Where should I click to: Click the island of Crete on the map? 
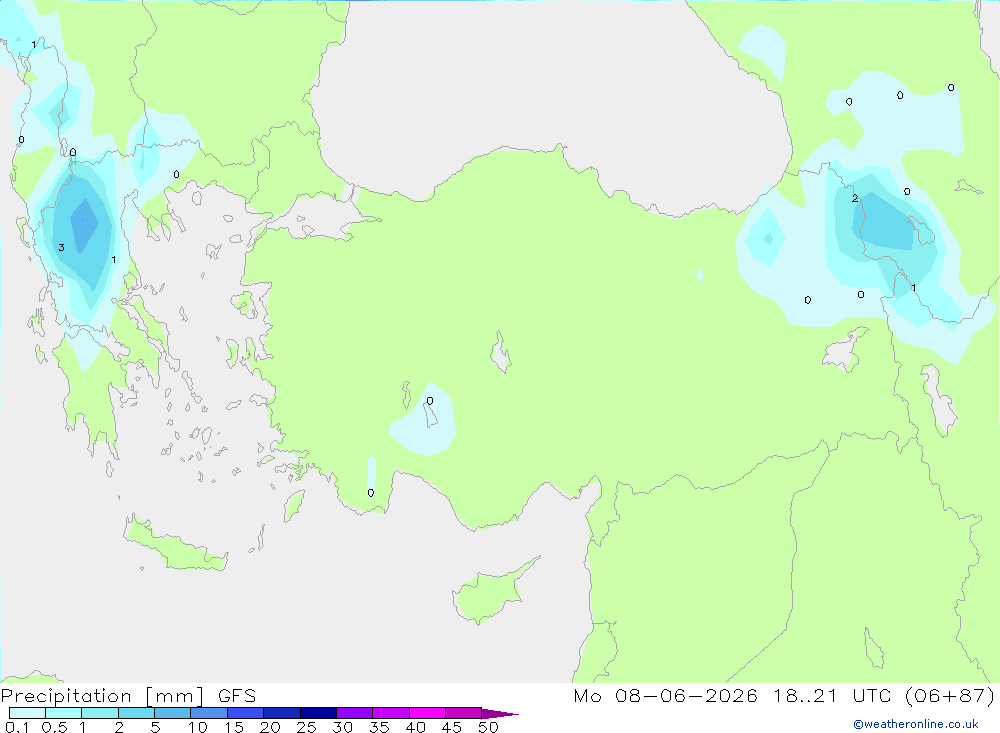175,544
